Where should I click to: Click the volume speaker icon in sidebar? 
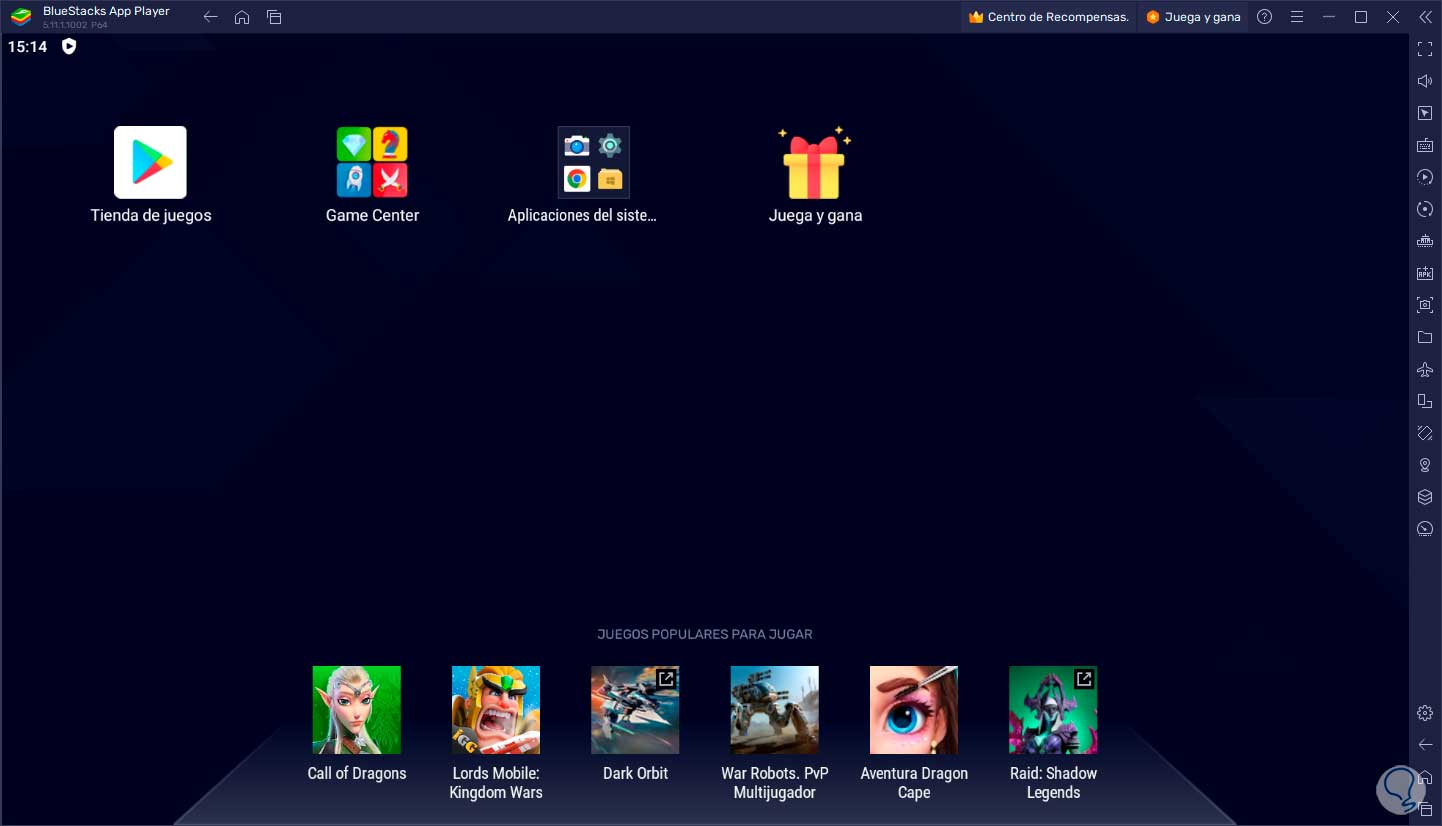click(1425, 81)
